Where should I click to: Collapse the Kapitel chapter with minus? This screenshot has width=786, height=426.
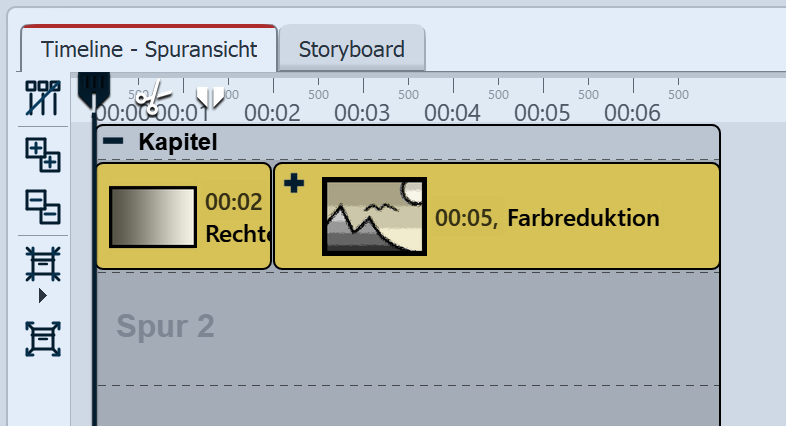113,142
